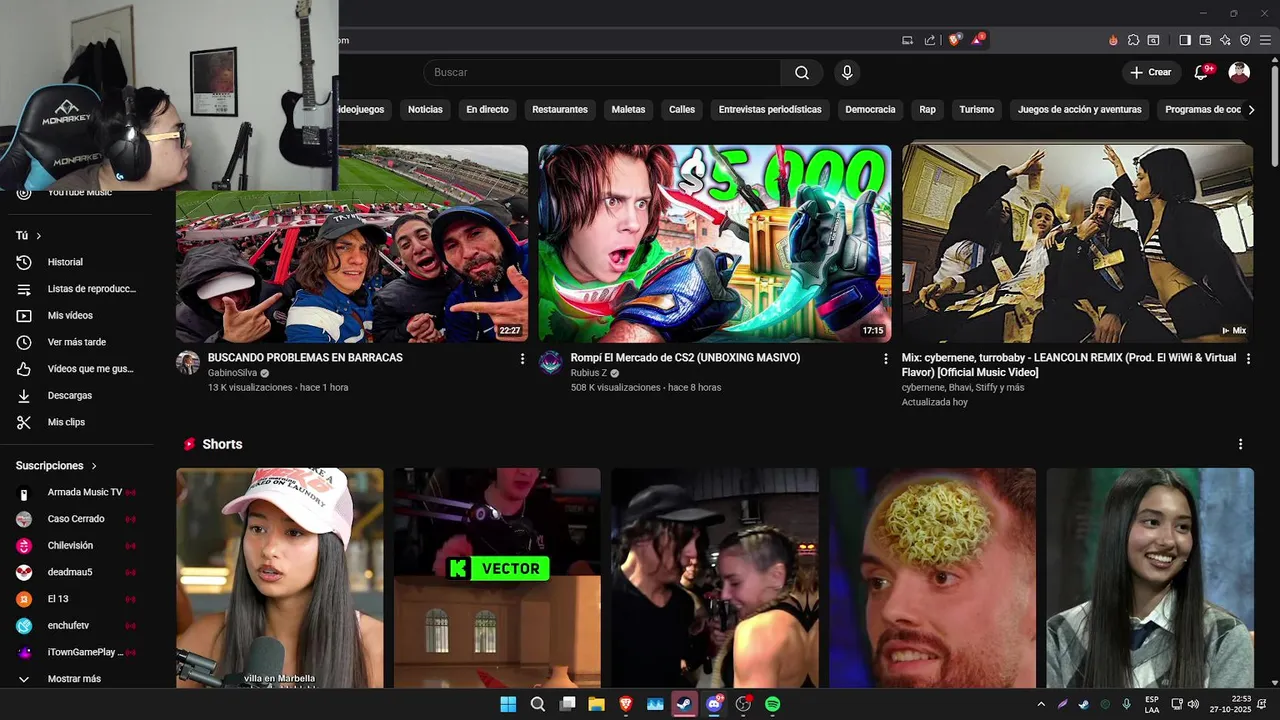Open Windows Start menu
This screenshot has height=720, width=1280.
[508, 704]
